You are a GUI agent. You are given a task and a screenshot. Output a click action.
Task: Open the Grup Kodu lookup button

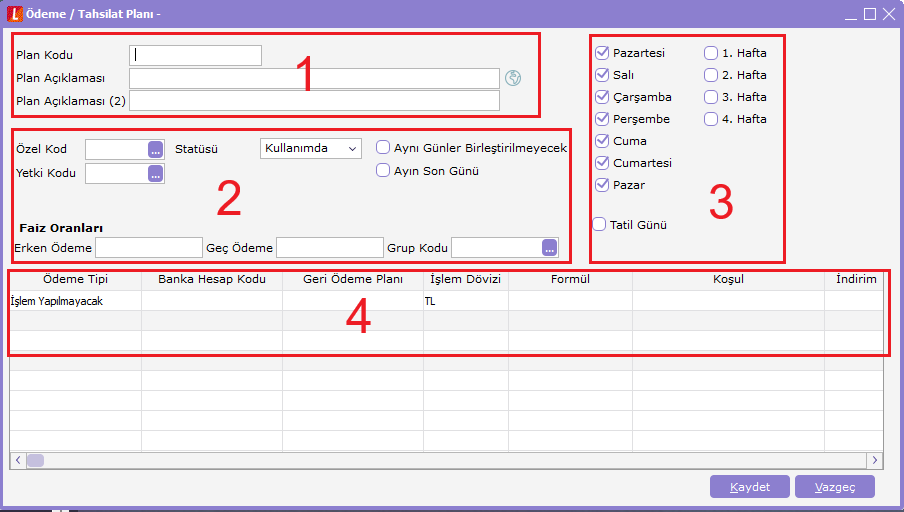pos(549,248)
